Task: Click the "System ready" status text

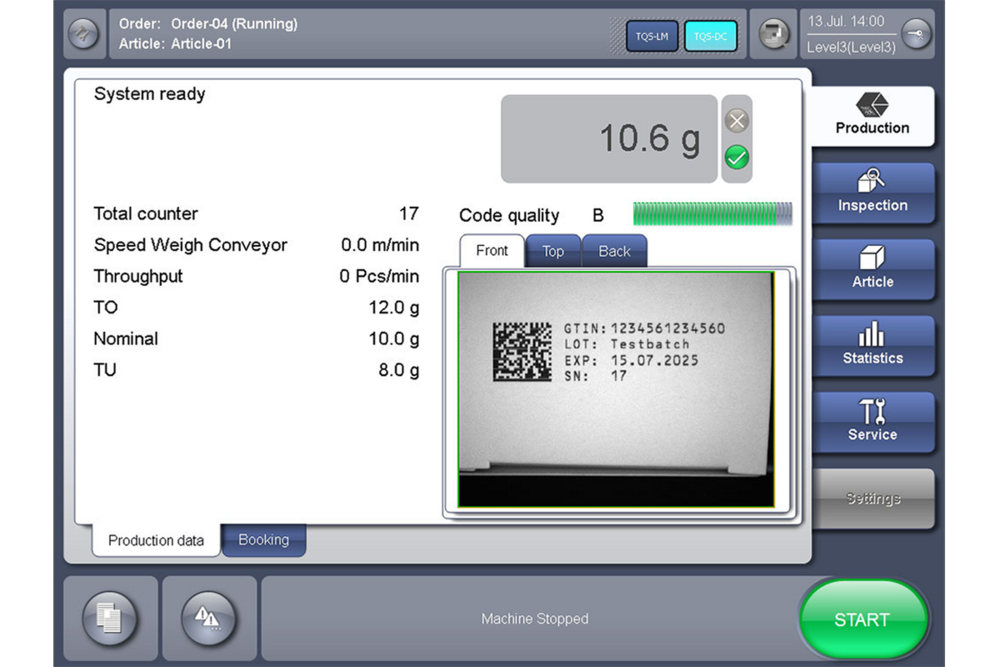Action: 150,94
